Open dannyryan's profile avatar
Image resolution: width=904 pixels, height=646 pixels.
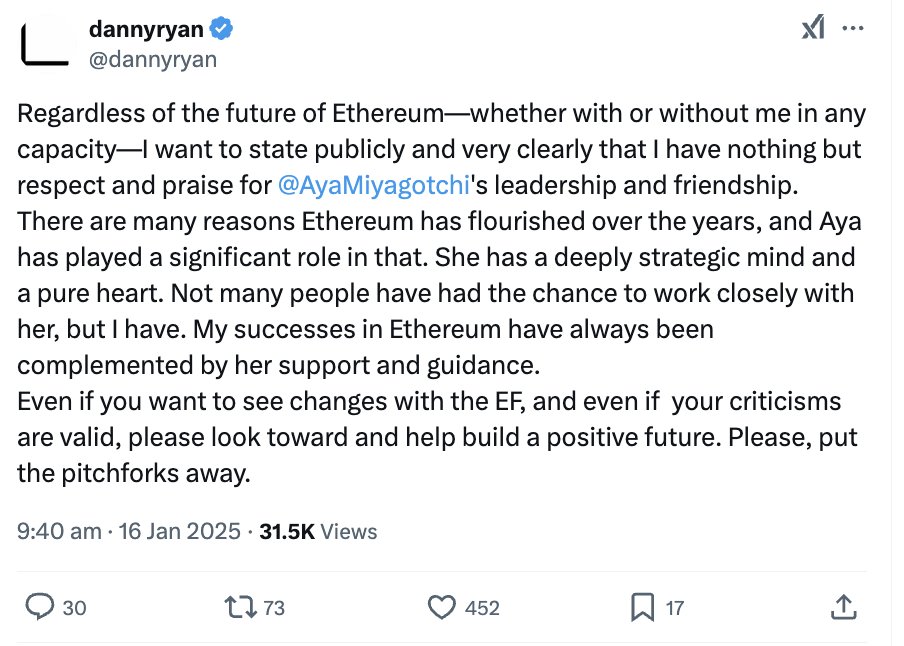tap(44, 43)
